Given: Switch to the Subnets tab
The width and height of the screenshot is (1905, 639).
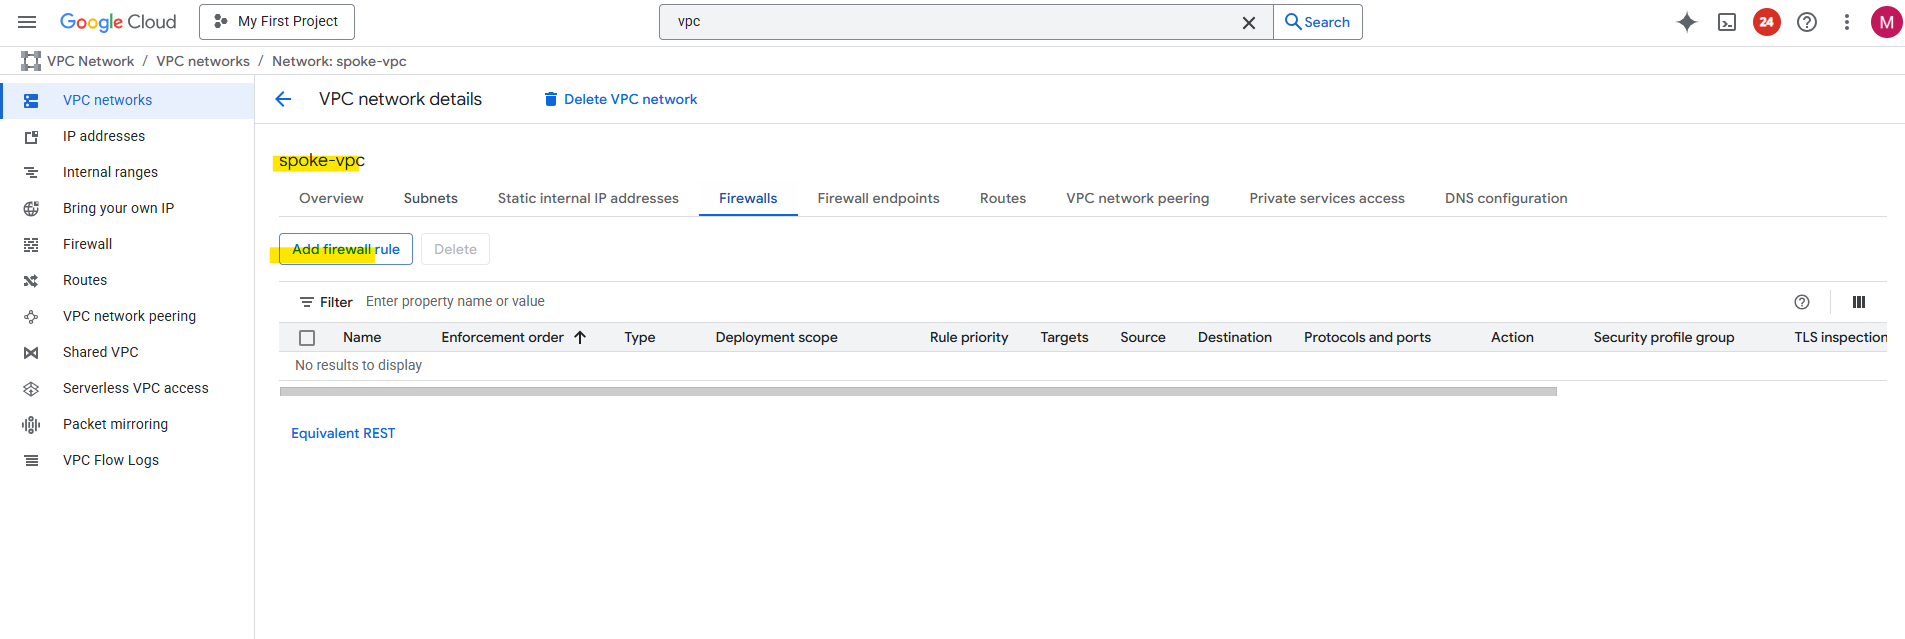Looking at the screenshot, I should (430, 198).
